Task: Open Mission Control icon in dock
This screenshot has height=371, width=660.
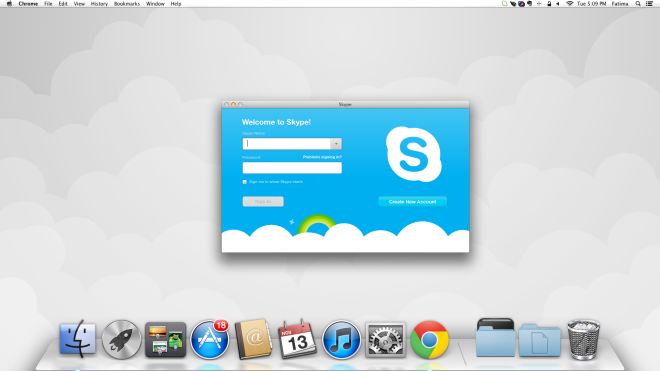Action: pos(165,340)
